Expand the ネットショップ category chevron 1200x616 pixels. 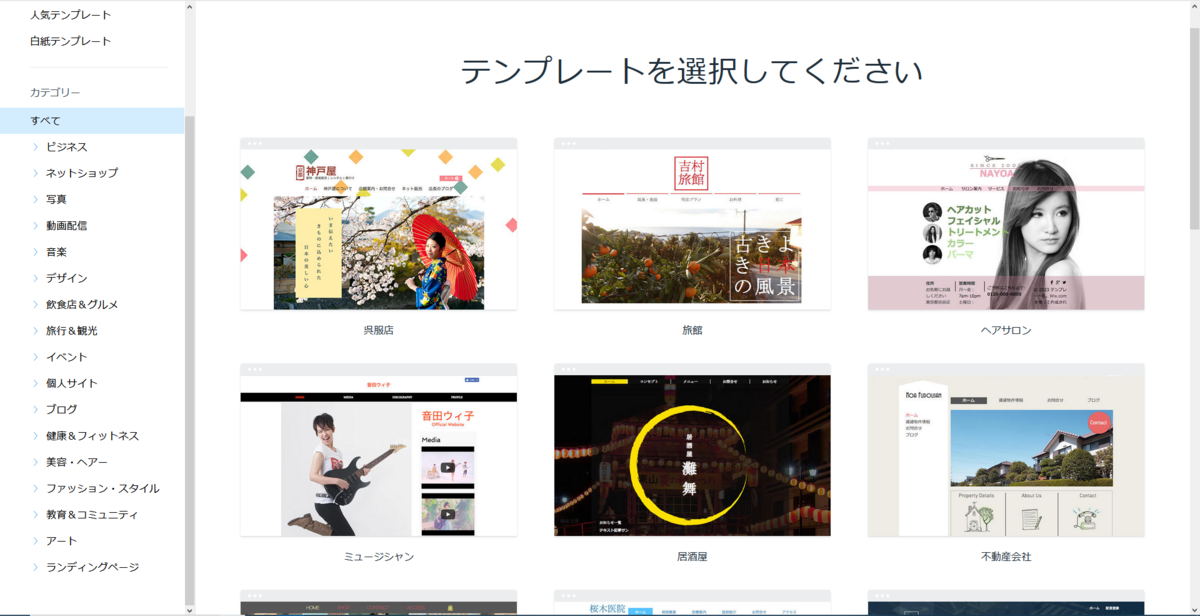35,173
